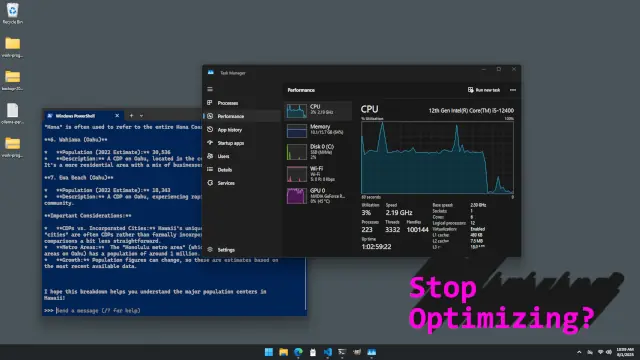Open the Task Manager hamburger navigation menu
This screenshot has height=360, width=640.
click(x=210, y=89)
